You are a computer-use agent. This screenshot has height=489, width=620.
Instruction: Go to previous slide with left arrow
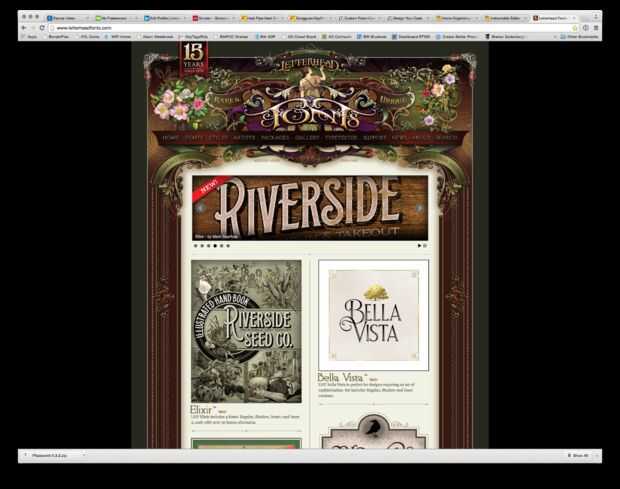(201, 208)
